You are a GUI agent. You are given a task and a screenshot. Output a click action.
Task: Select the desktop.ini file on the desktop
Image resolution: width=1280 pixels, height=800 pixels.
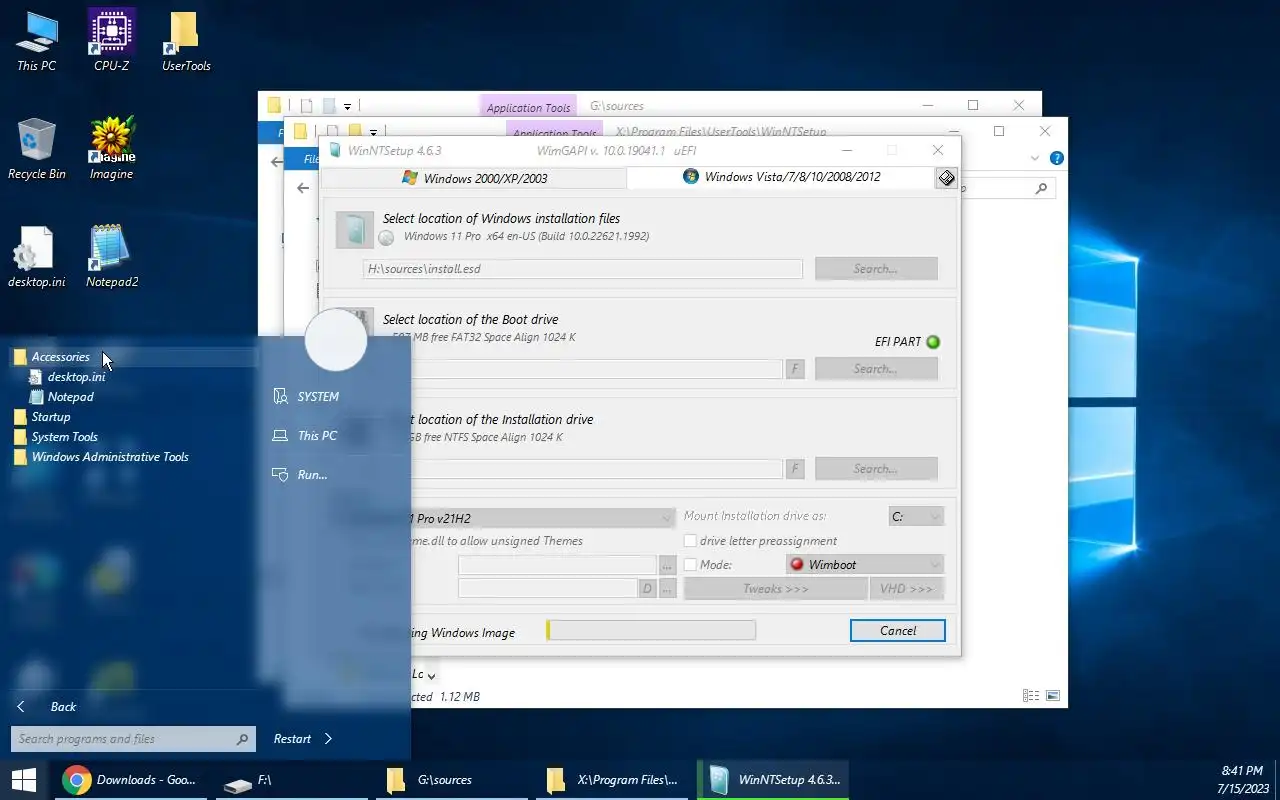37,257
